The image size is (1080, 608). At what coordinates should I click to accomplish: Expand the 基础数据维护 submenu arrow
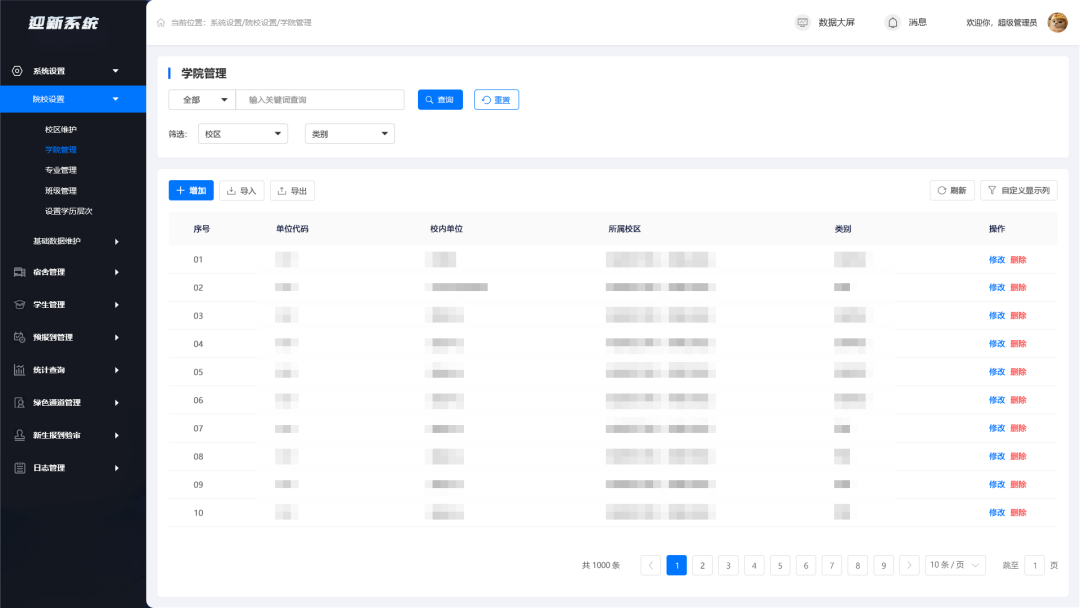click(116, 242)
